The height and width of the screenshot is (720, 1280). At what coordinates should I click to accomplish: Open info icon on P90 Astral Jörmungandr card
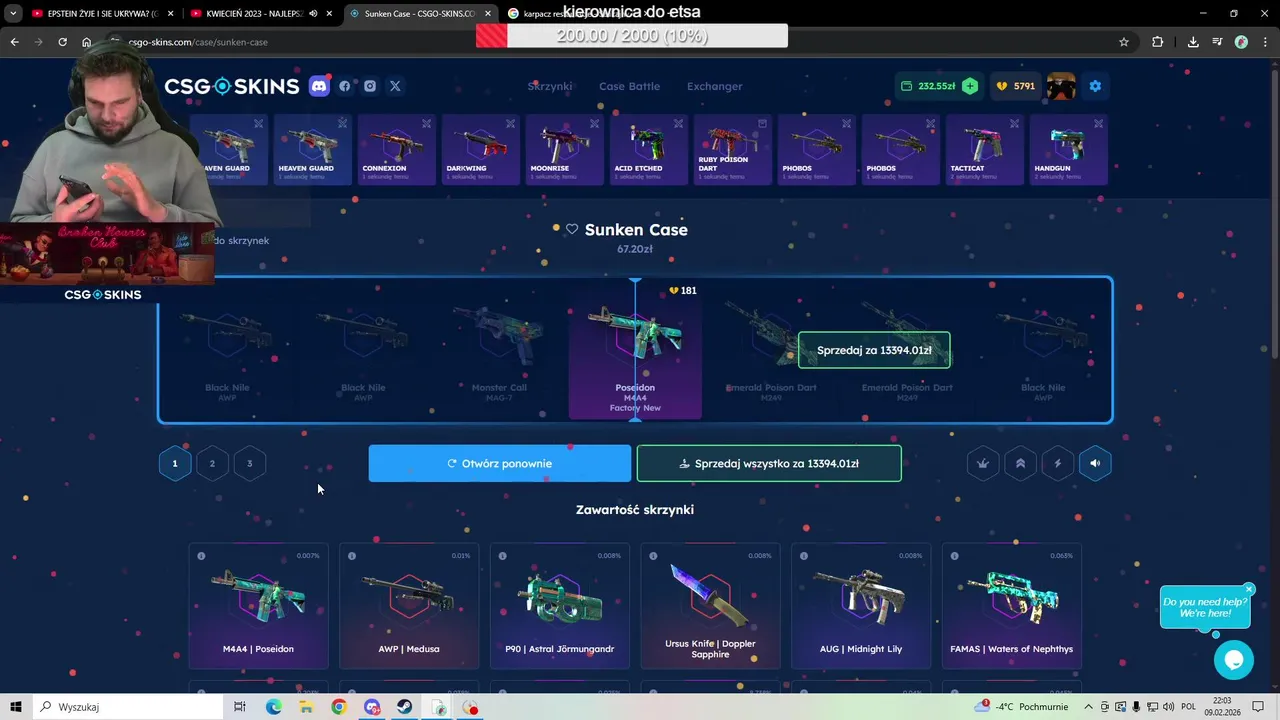(503, 556)
